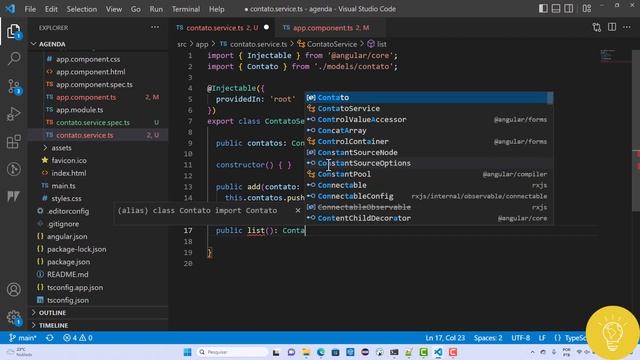This screenshot has width=640, height=360.
Task: Open the Extensions view
Action: pyautogui.click(x=13, y=142)
